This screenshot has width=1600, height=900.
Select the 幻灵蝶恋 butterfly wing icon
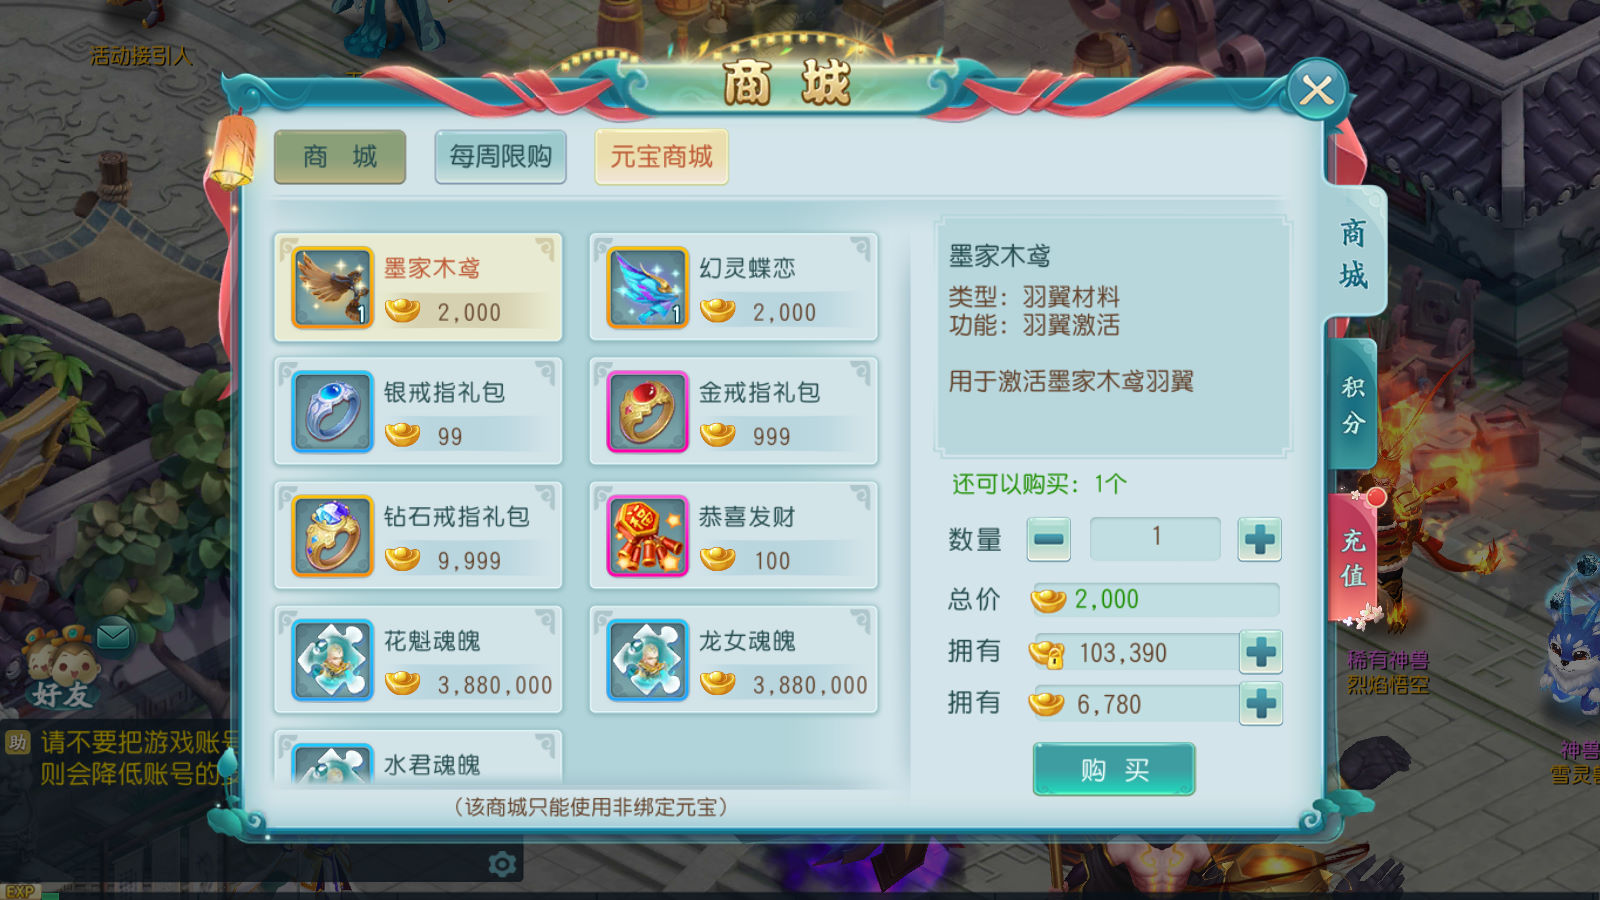point(648,288)
